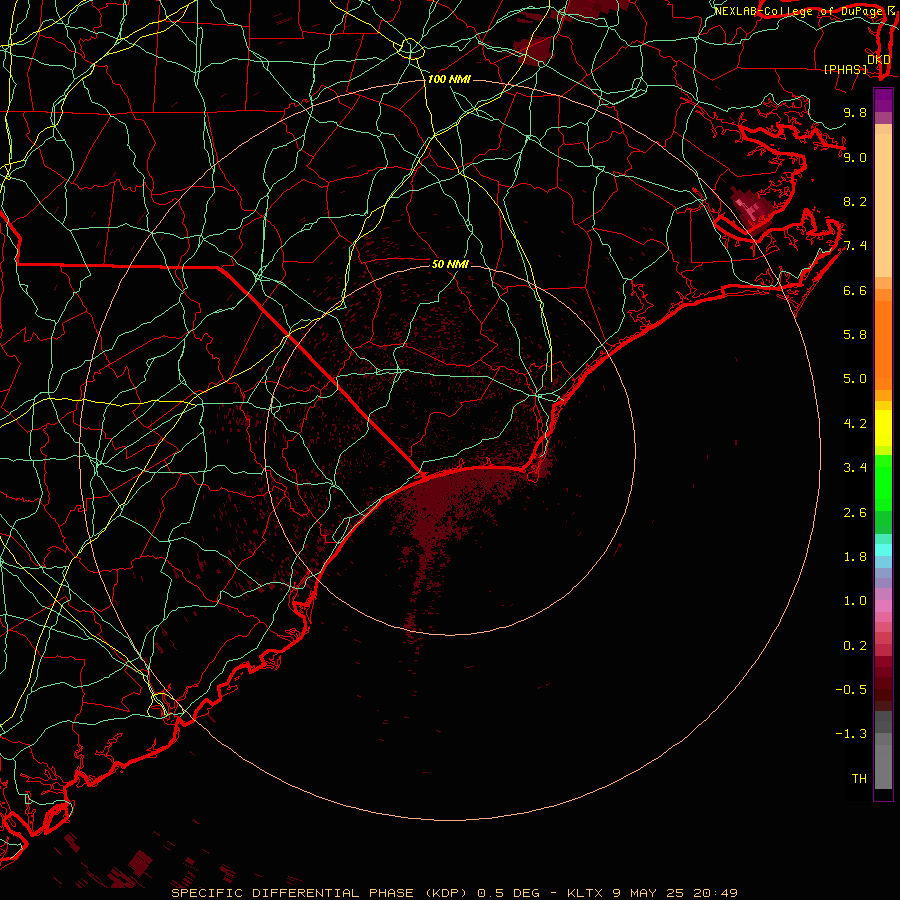Click the 1.8 scale value
The width and height of the screenshot is (900, 900).
(x=855, y=557)
